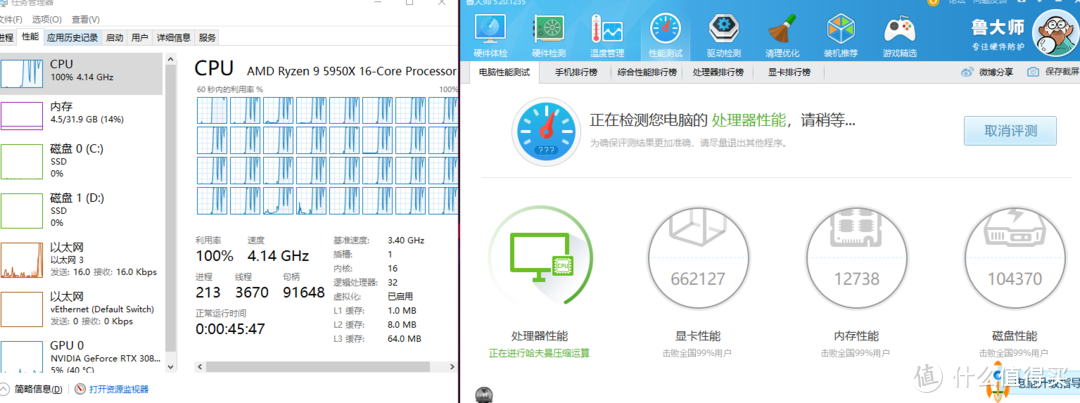Image resolution: width=1080 pixels, height=403 pixels.
Task: Click the 磁盘性能 score circle 104370
Action: tap(1015, 259)
